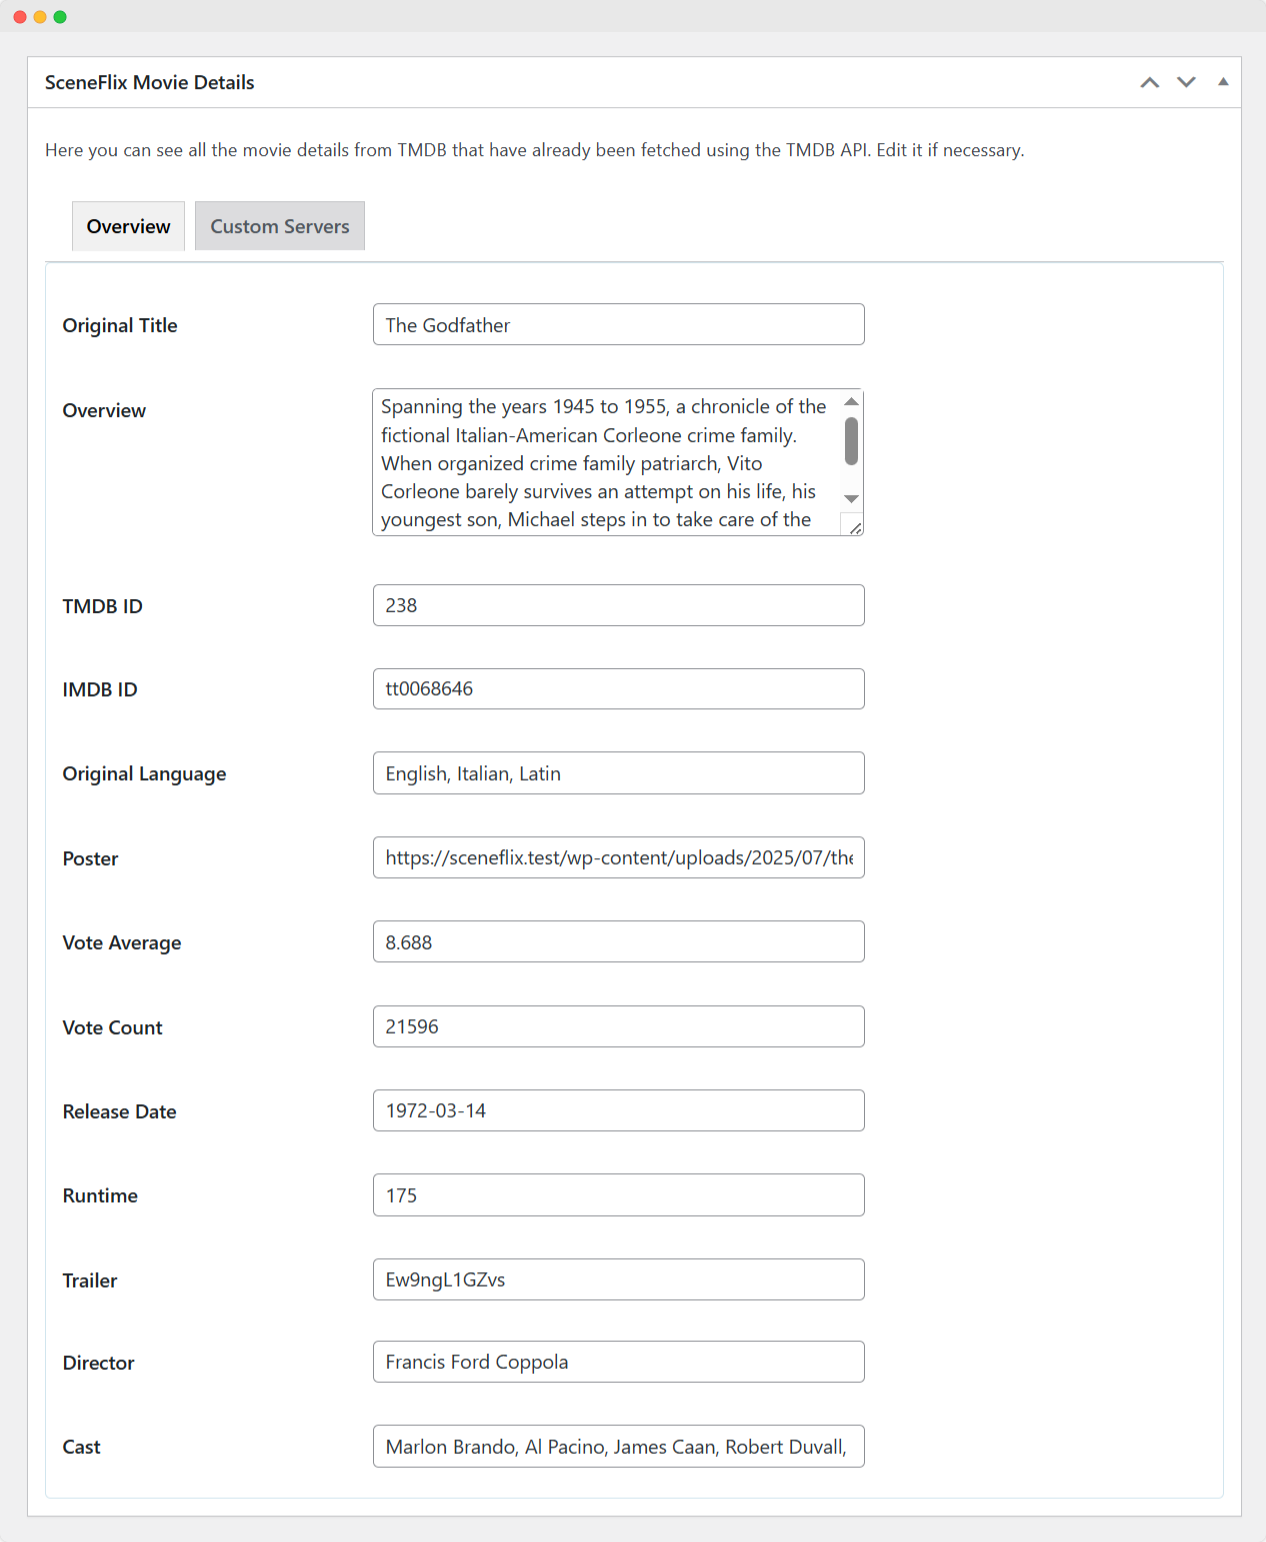Screen dimensions: 1266x1542
Task: Click the Trailer label
Action: click(90, 1281)
